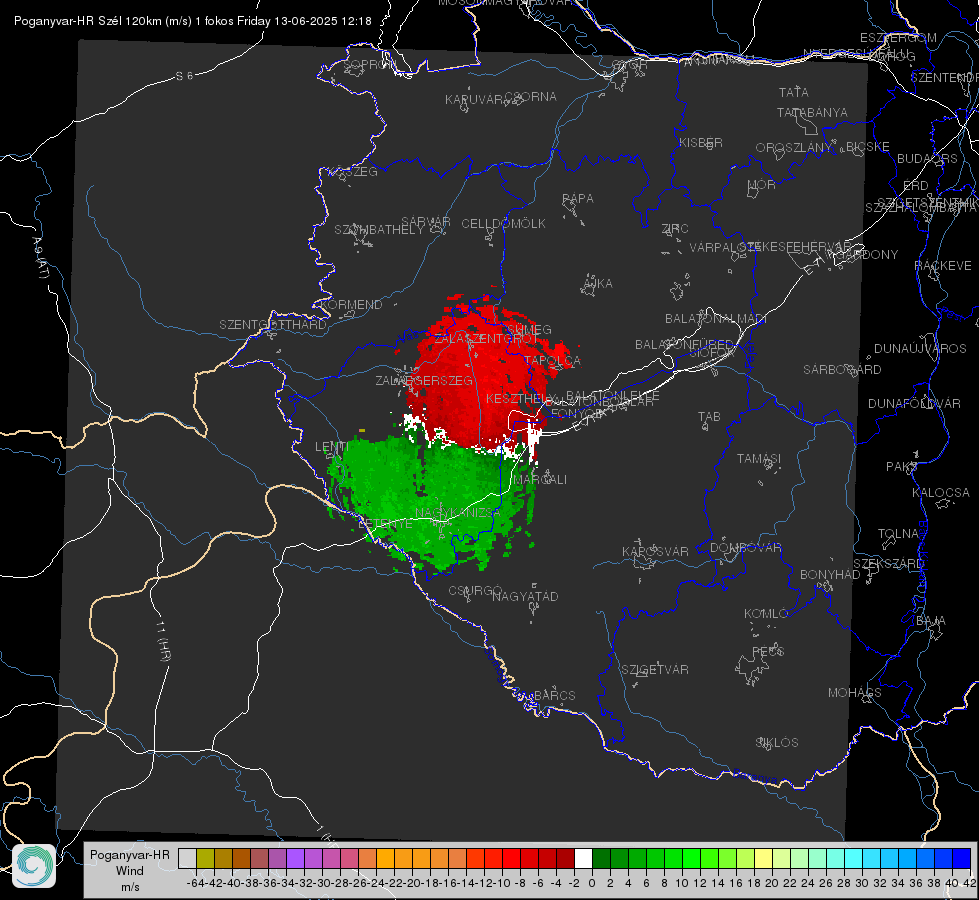Click the KALOCSA city label
The height and width of the screenshot is (900, 979).
pyautogui.click(x=940, y=493)
